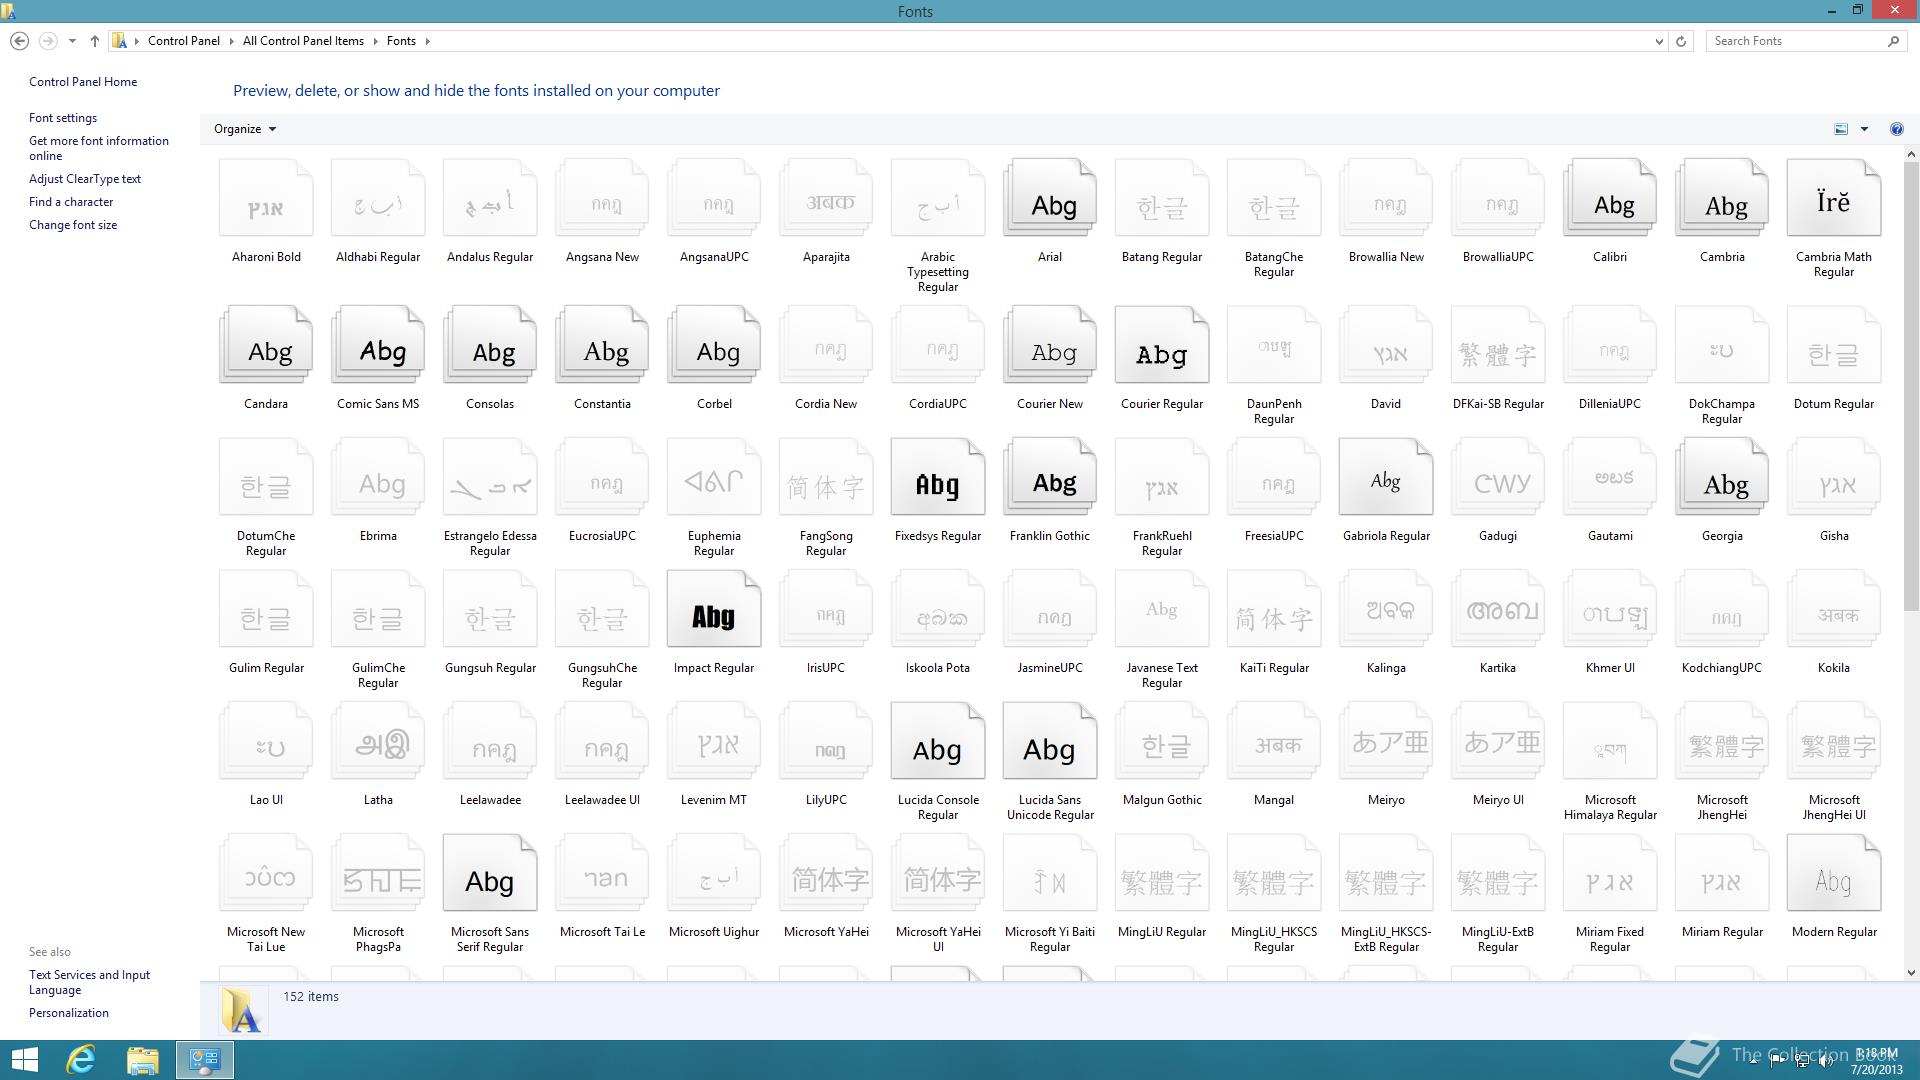1920x1080 pixels.
Task: Change view with the view icon button
Action: point(1841,129)
